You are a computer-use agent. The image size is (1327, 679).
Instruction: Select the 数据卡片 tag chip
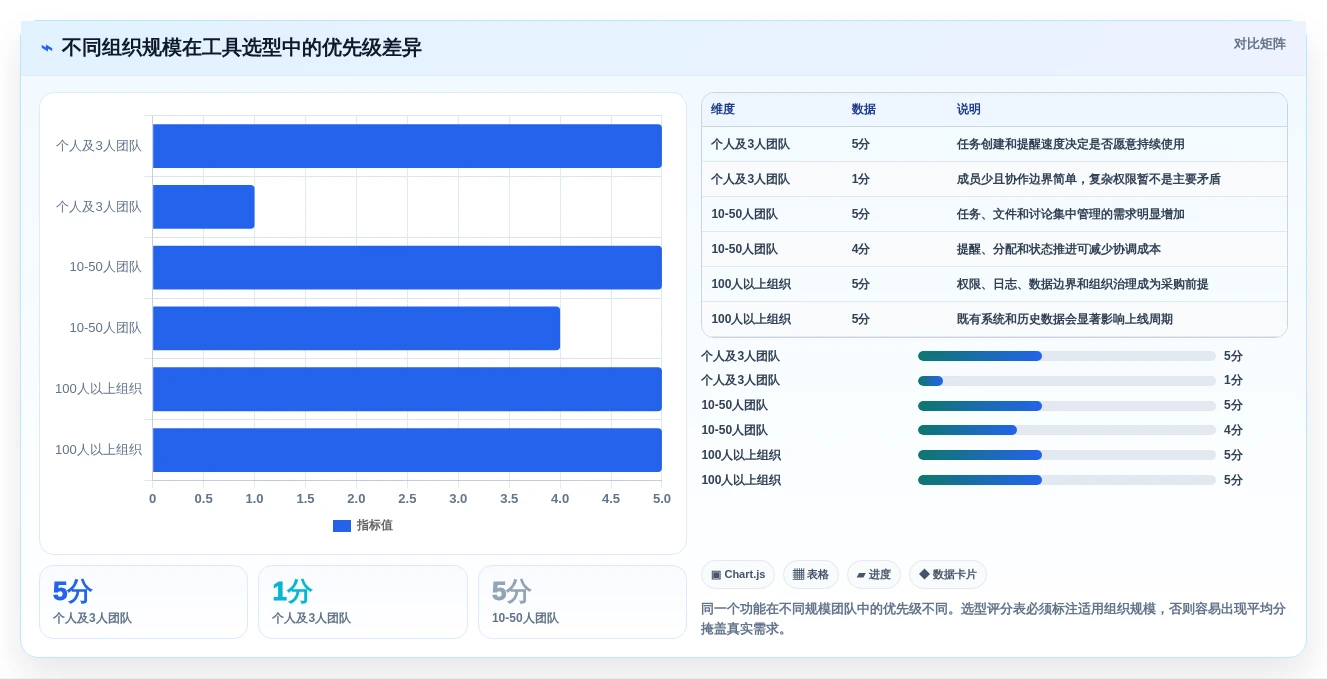948,574
